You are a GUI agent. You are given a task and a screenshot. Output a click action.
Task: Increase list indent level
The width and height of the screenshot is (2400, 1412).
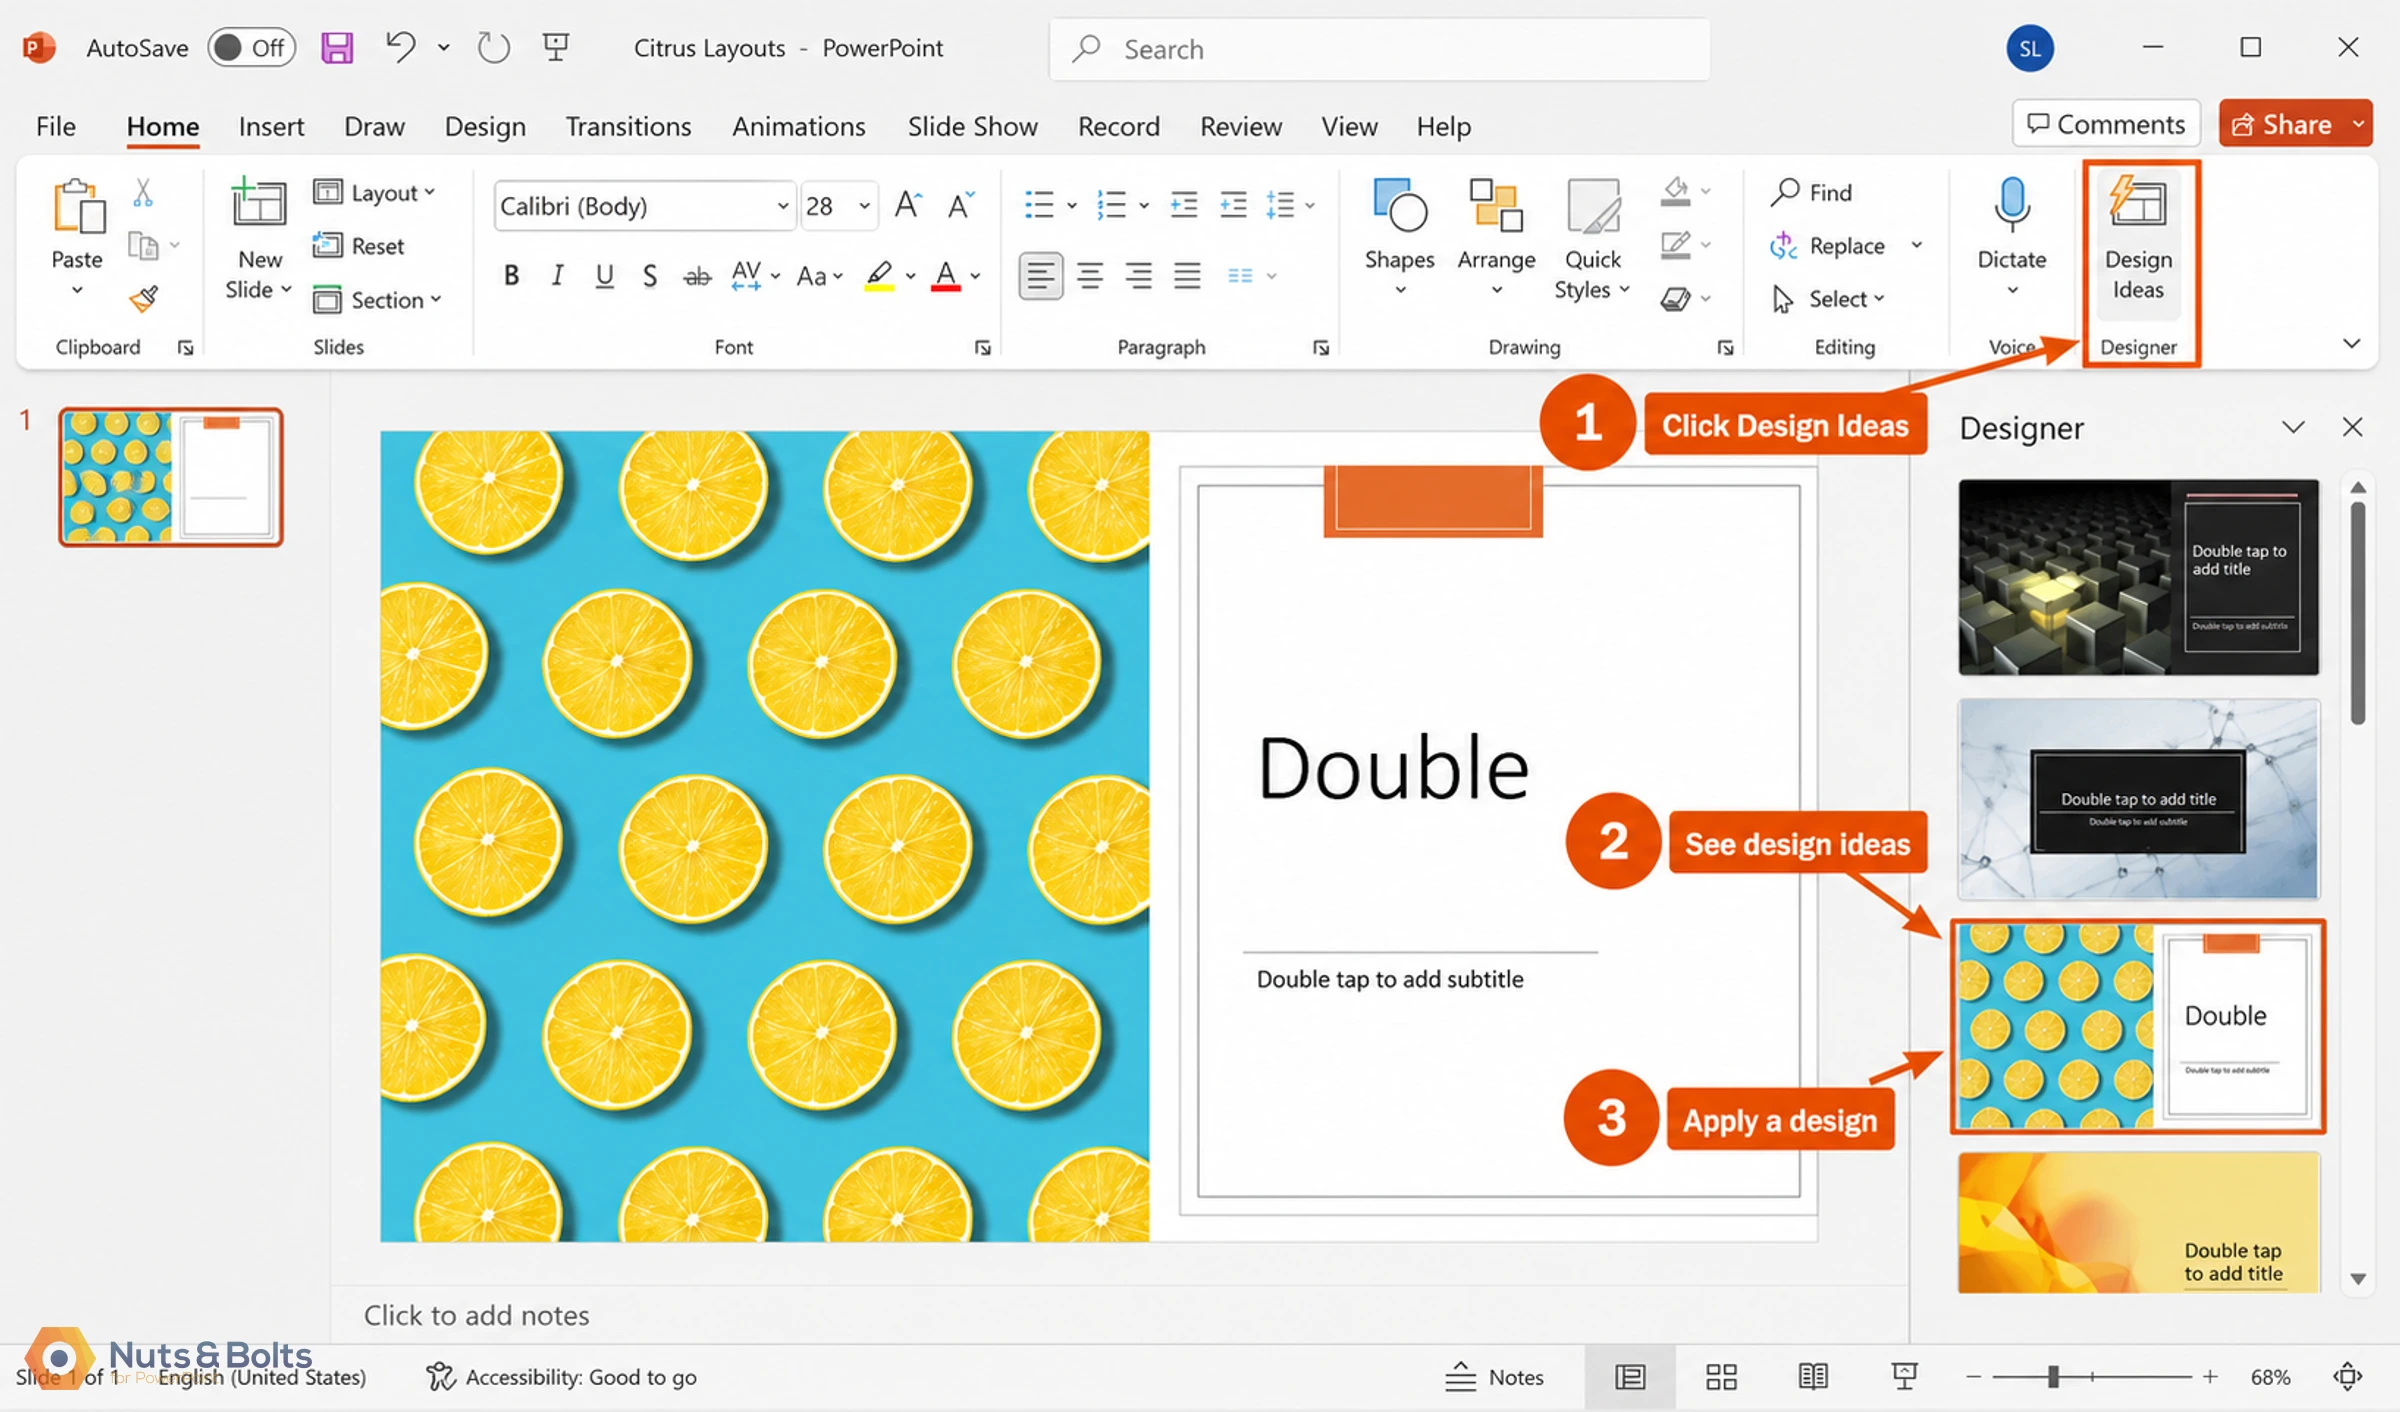click(1233, 205)
